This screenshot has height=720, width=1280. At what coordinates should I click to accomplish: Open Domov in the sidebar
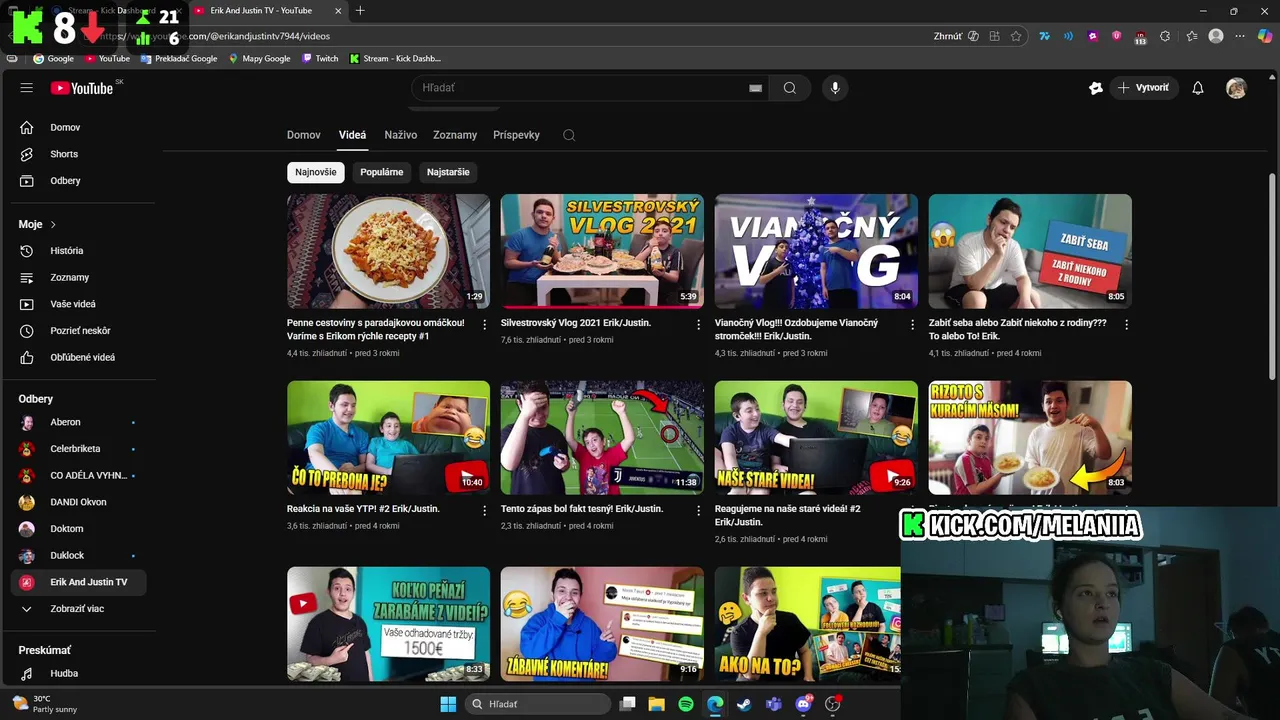pyautogui.click(x=78, y=128)
